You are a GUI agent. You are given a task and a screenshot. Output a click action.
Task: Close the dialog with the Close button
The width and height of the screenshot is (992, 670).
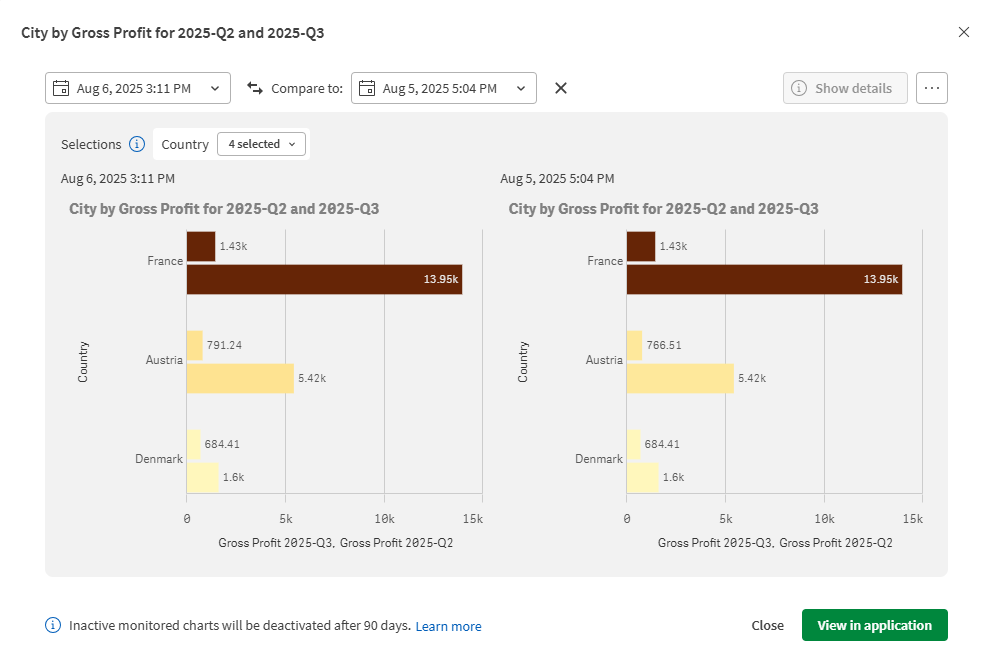767,625
